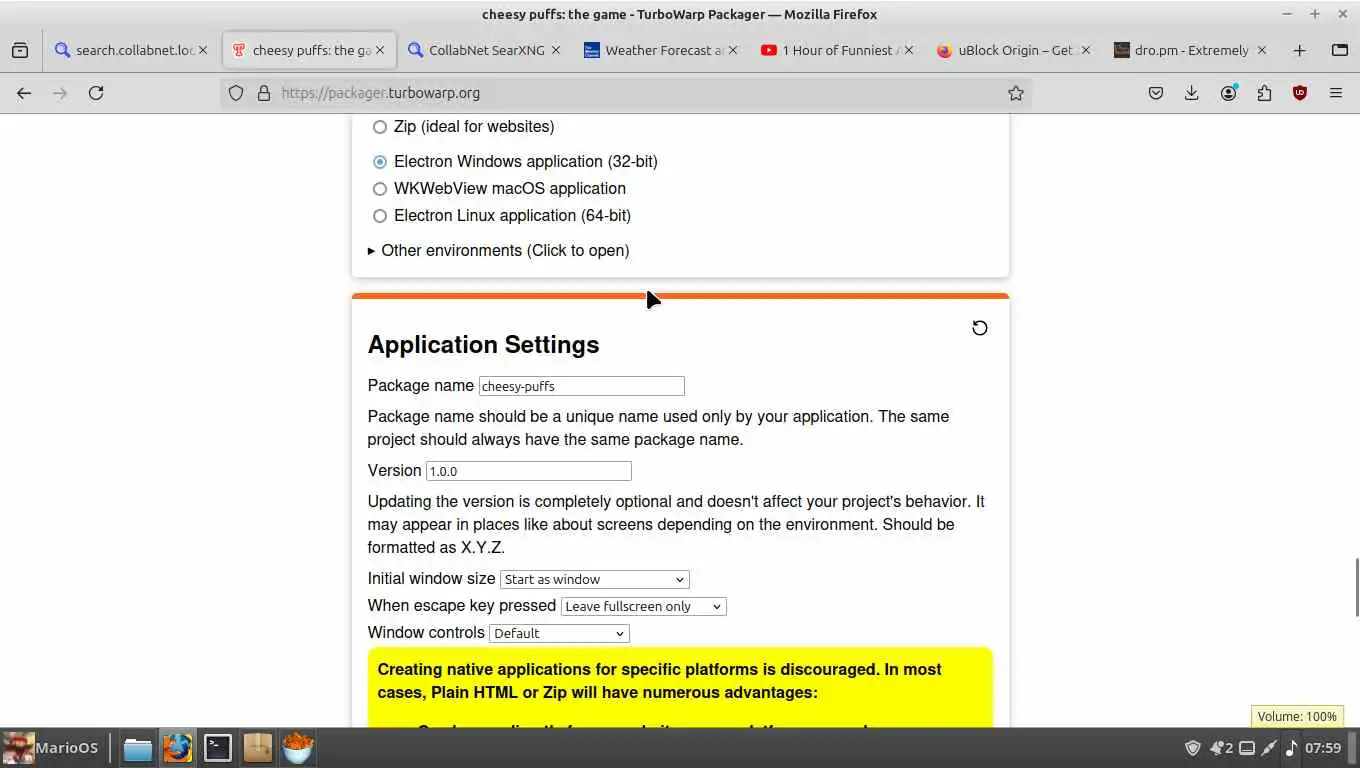Click the 07:59 clock in the taskbar
Viewport: 1360px width, 768px height.
click(1323, 748)
